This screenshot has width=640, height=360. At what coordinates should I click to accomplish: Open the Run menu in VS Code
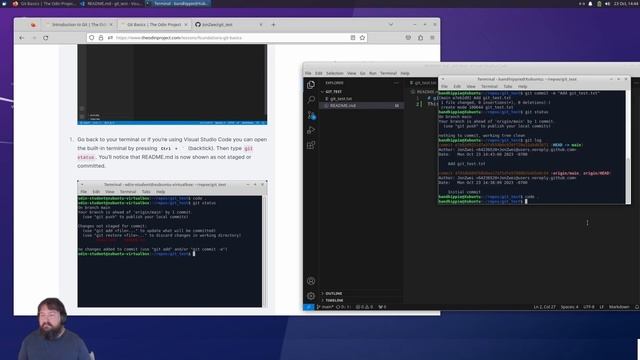[x=373, y=73]
